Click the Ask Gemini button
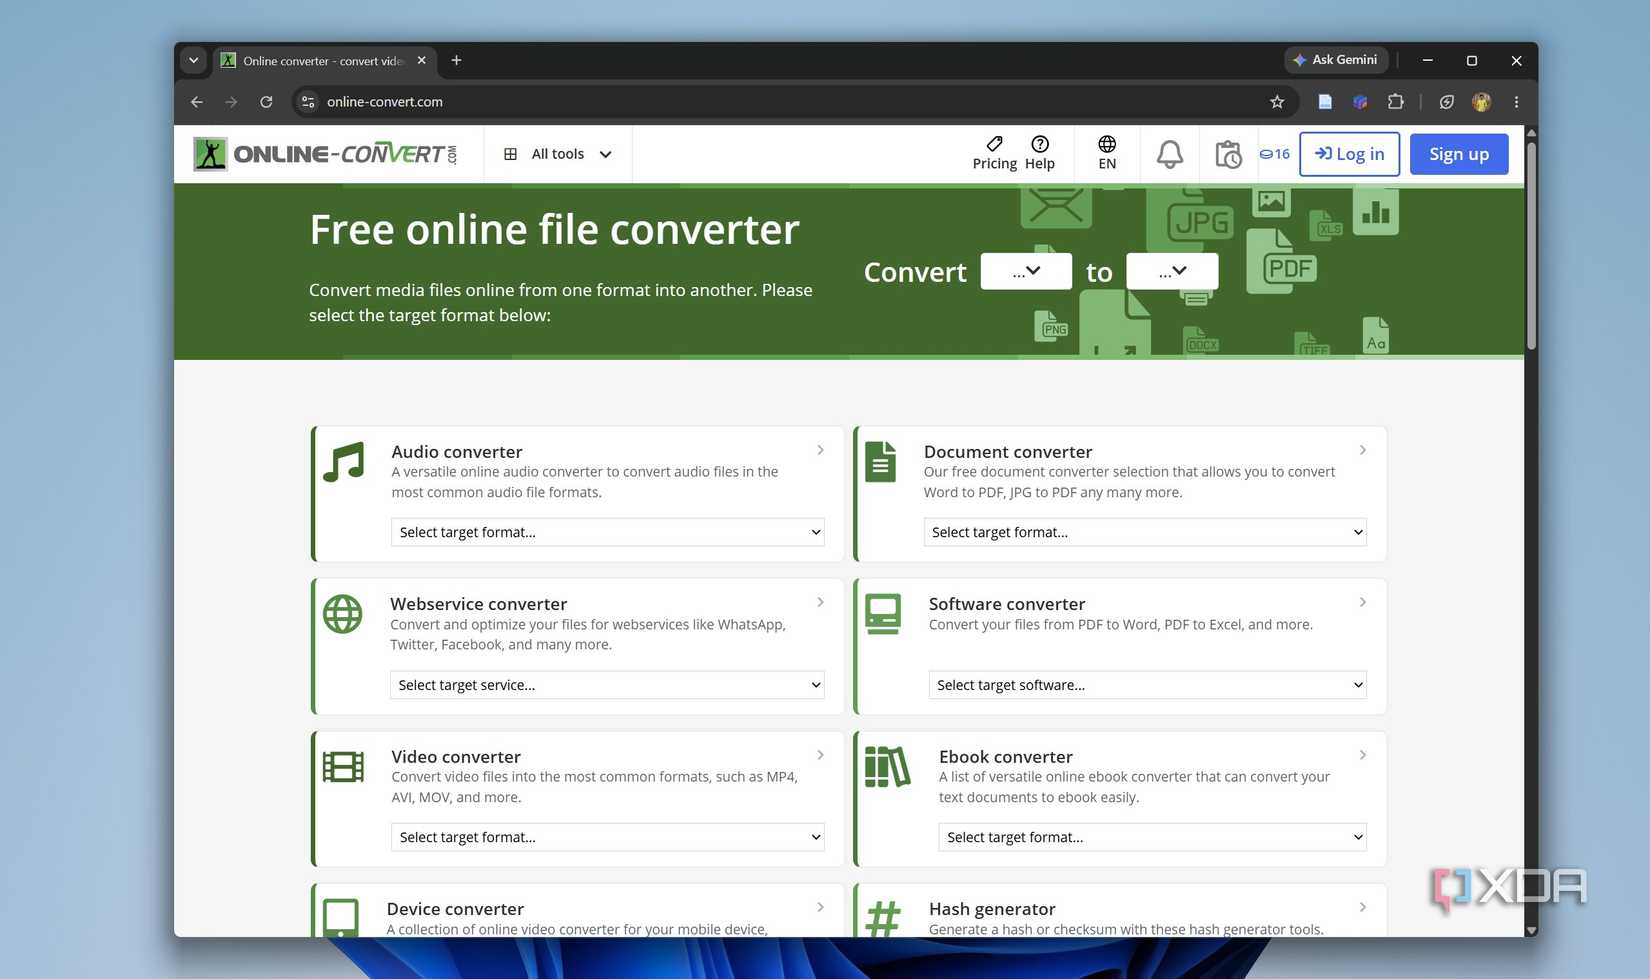Viewport: 1650px width, 979px height. (x=1336, y=60)
